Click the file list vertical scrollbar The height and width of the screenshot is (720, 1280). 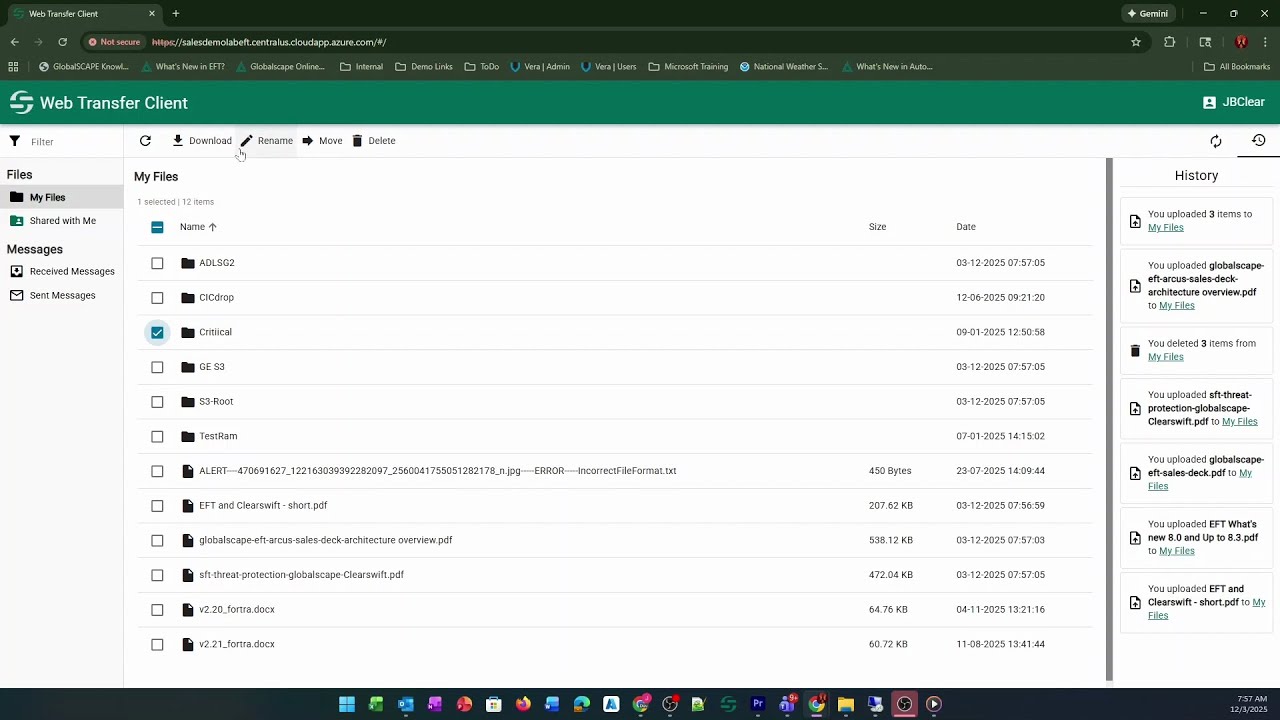(1108, 420)
